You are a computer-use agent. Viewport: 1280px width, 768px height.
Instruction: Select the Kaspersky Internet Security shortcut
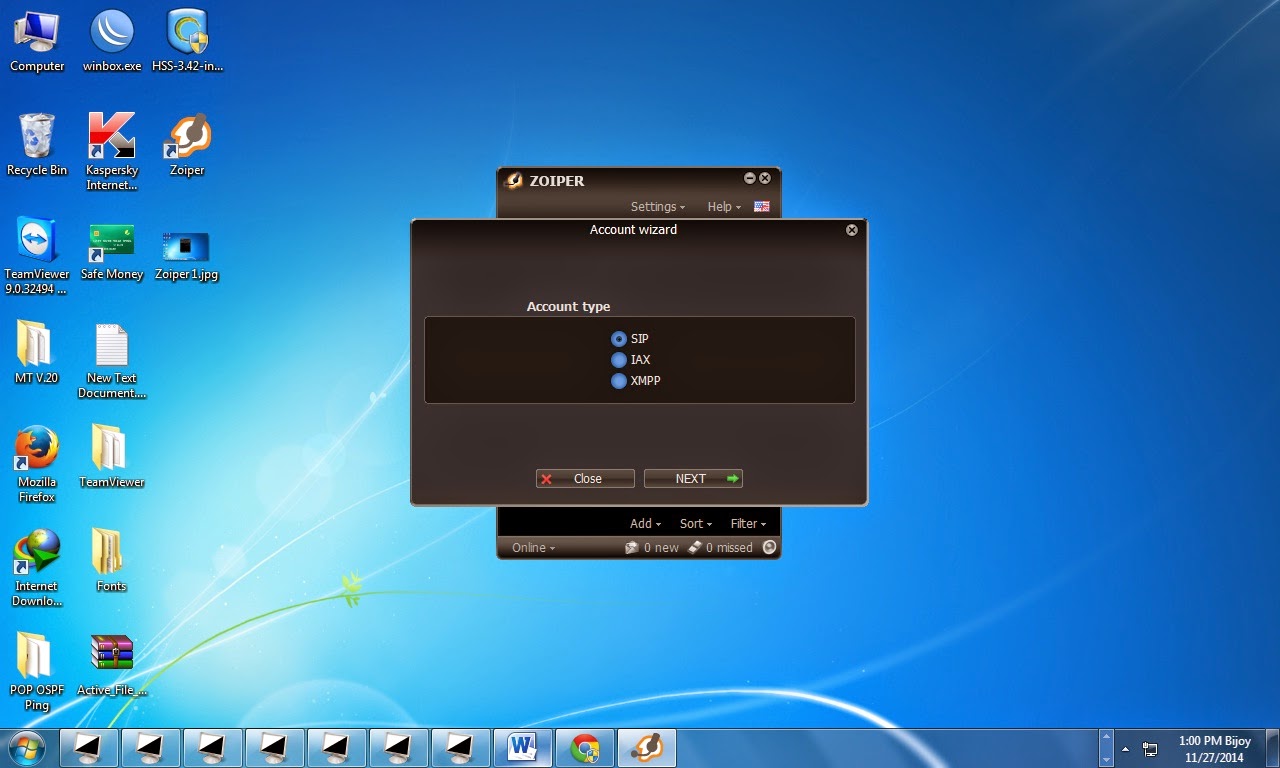point(112,152)
